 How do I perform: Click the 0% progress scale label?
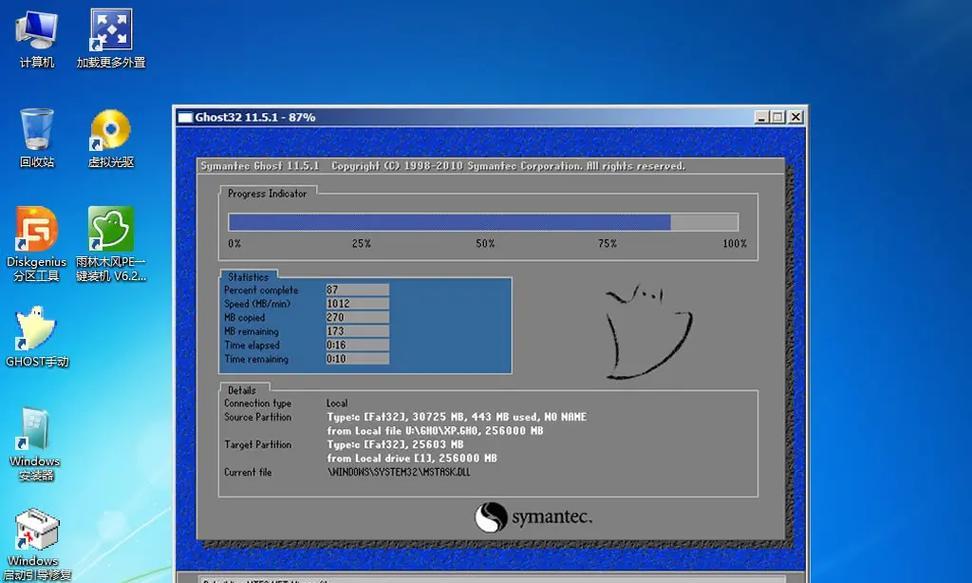[x=234, y=244]
